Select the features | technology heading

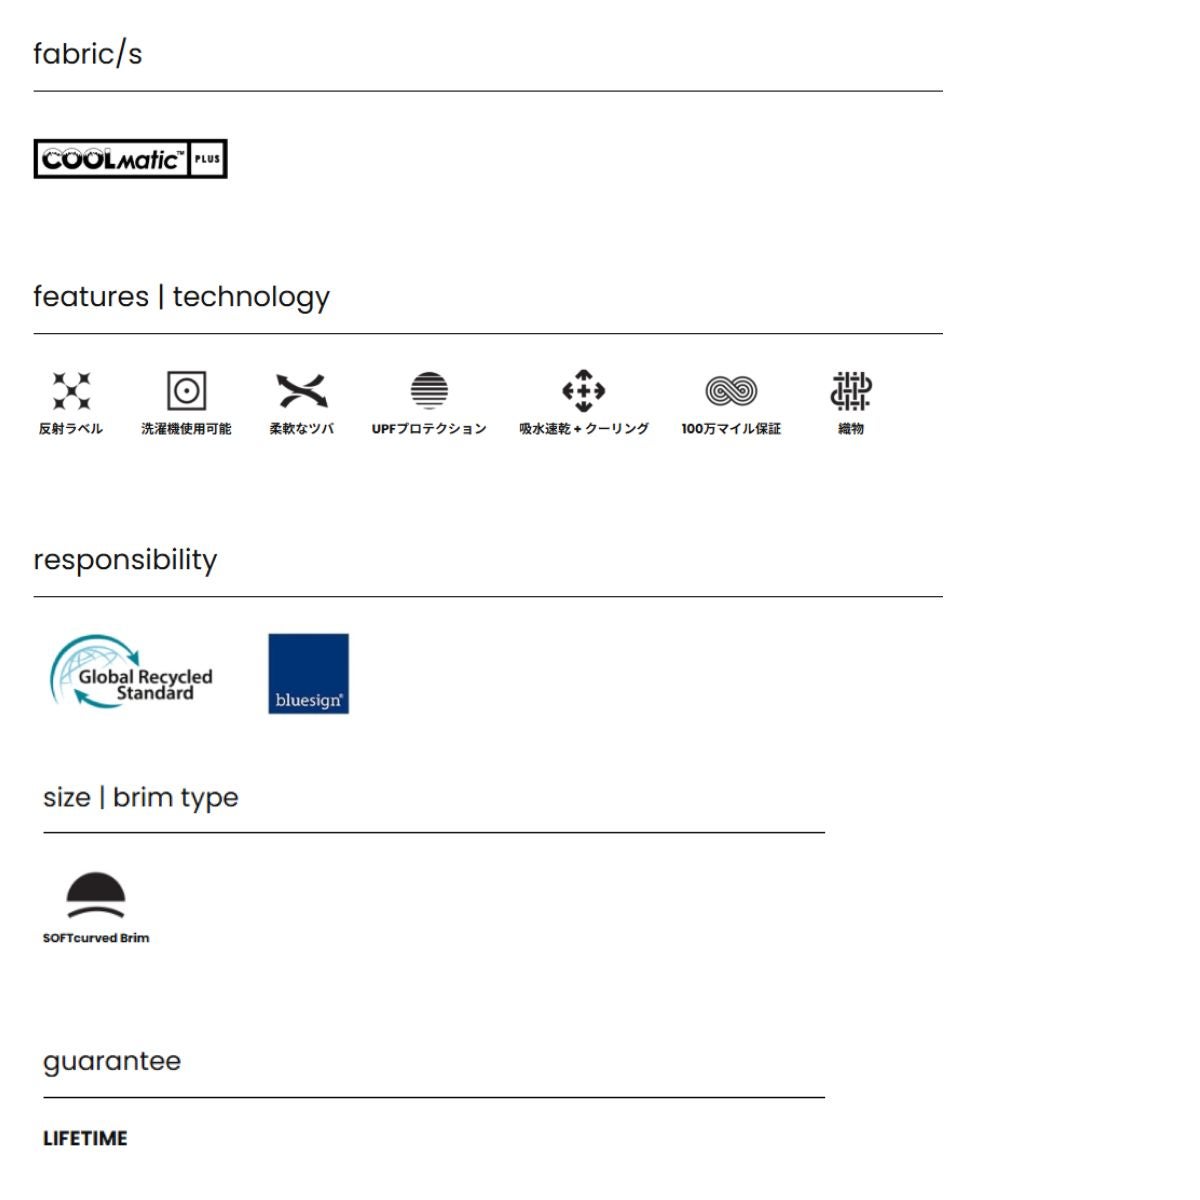(181, 297)
